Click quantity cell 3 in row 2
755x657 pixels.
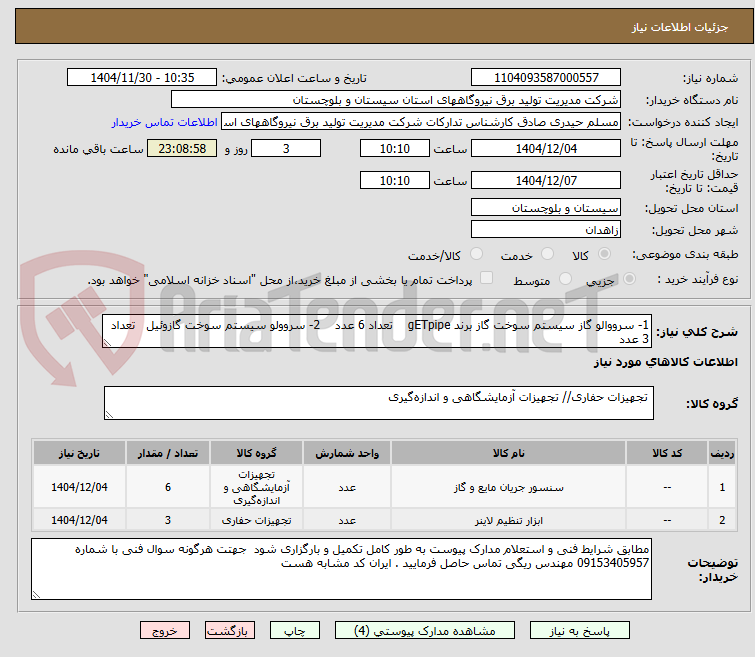pos(168,520)
